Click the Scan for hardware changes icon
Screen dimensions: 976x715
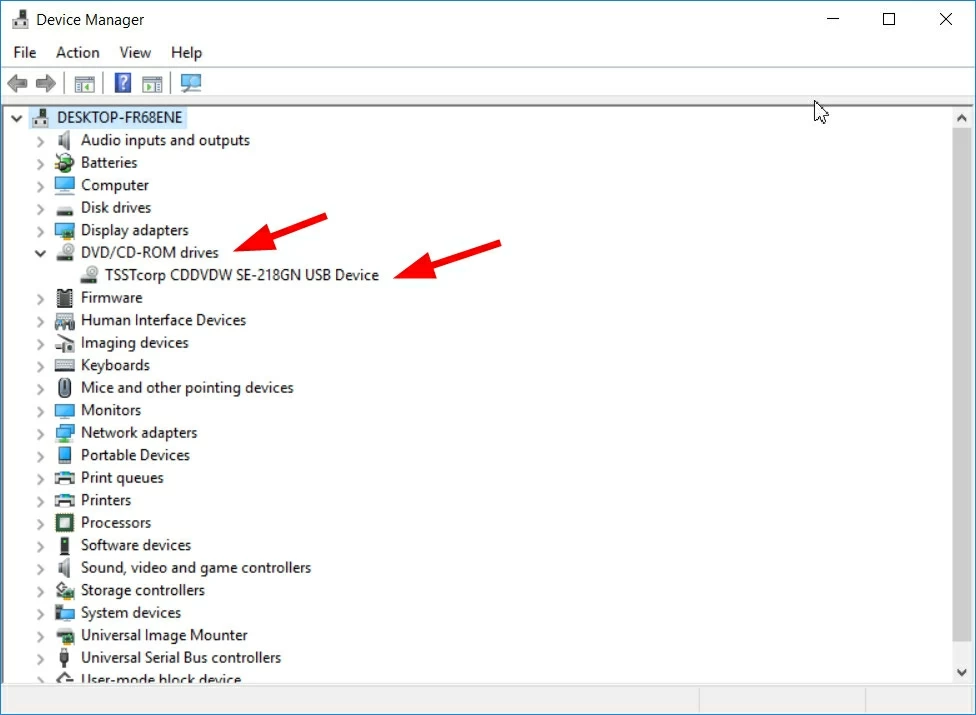pyautogui.click(x=190, y=83)
